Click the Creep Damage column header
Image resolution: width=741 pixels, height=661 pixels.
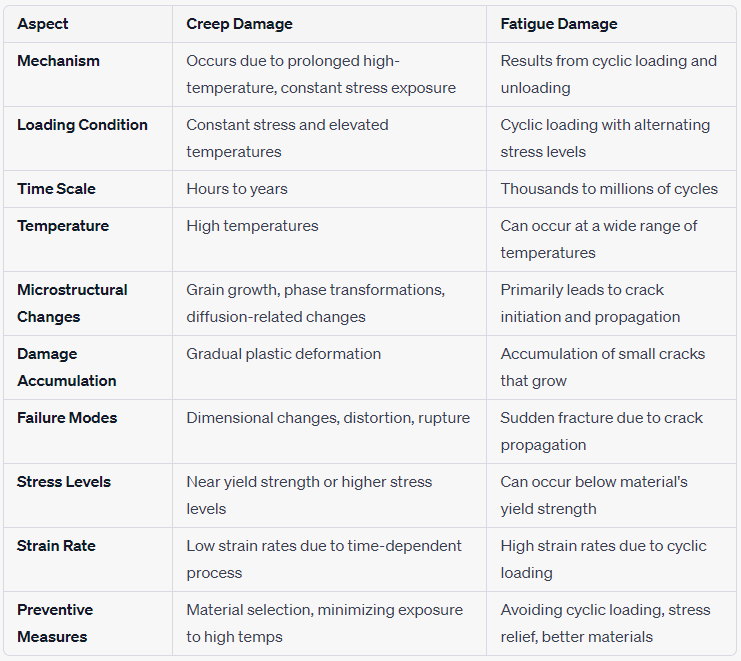click(239, 24)
